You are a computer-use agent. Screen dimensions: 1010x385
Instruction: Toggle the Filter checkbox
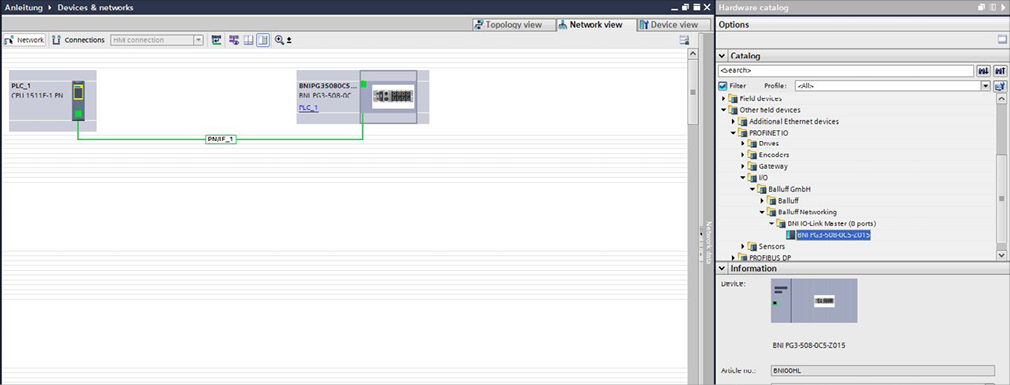click(723, 86)
